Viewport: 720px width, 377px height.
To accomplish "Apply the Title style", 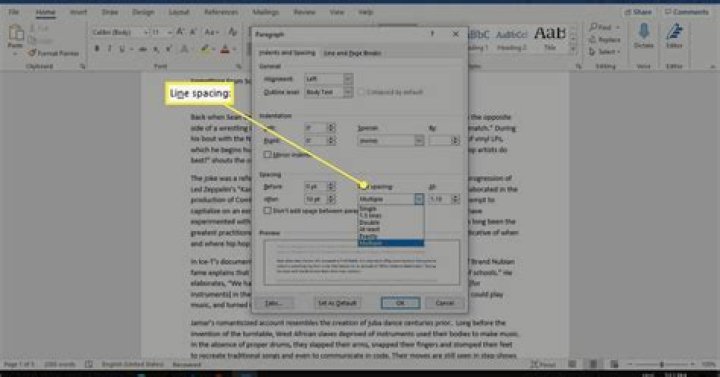I will click(550, 39).
